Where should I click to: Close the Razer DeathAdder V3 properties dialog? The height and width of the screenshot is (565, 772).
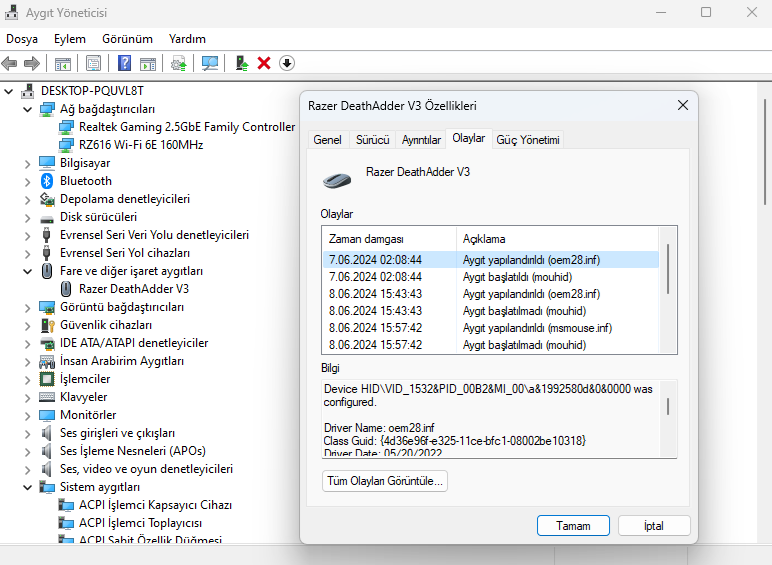click(683, 105)
